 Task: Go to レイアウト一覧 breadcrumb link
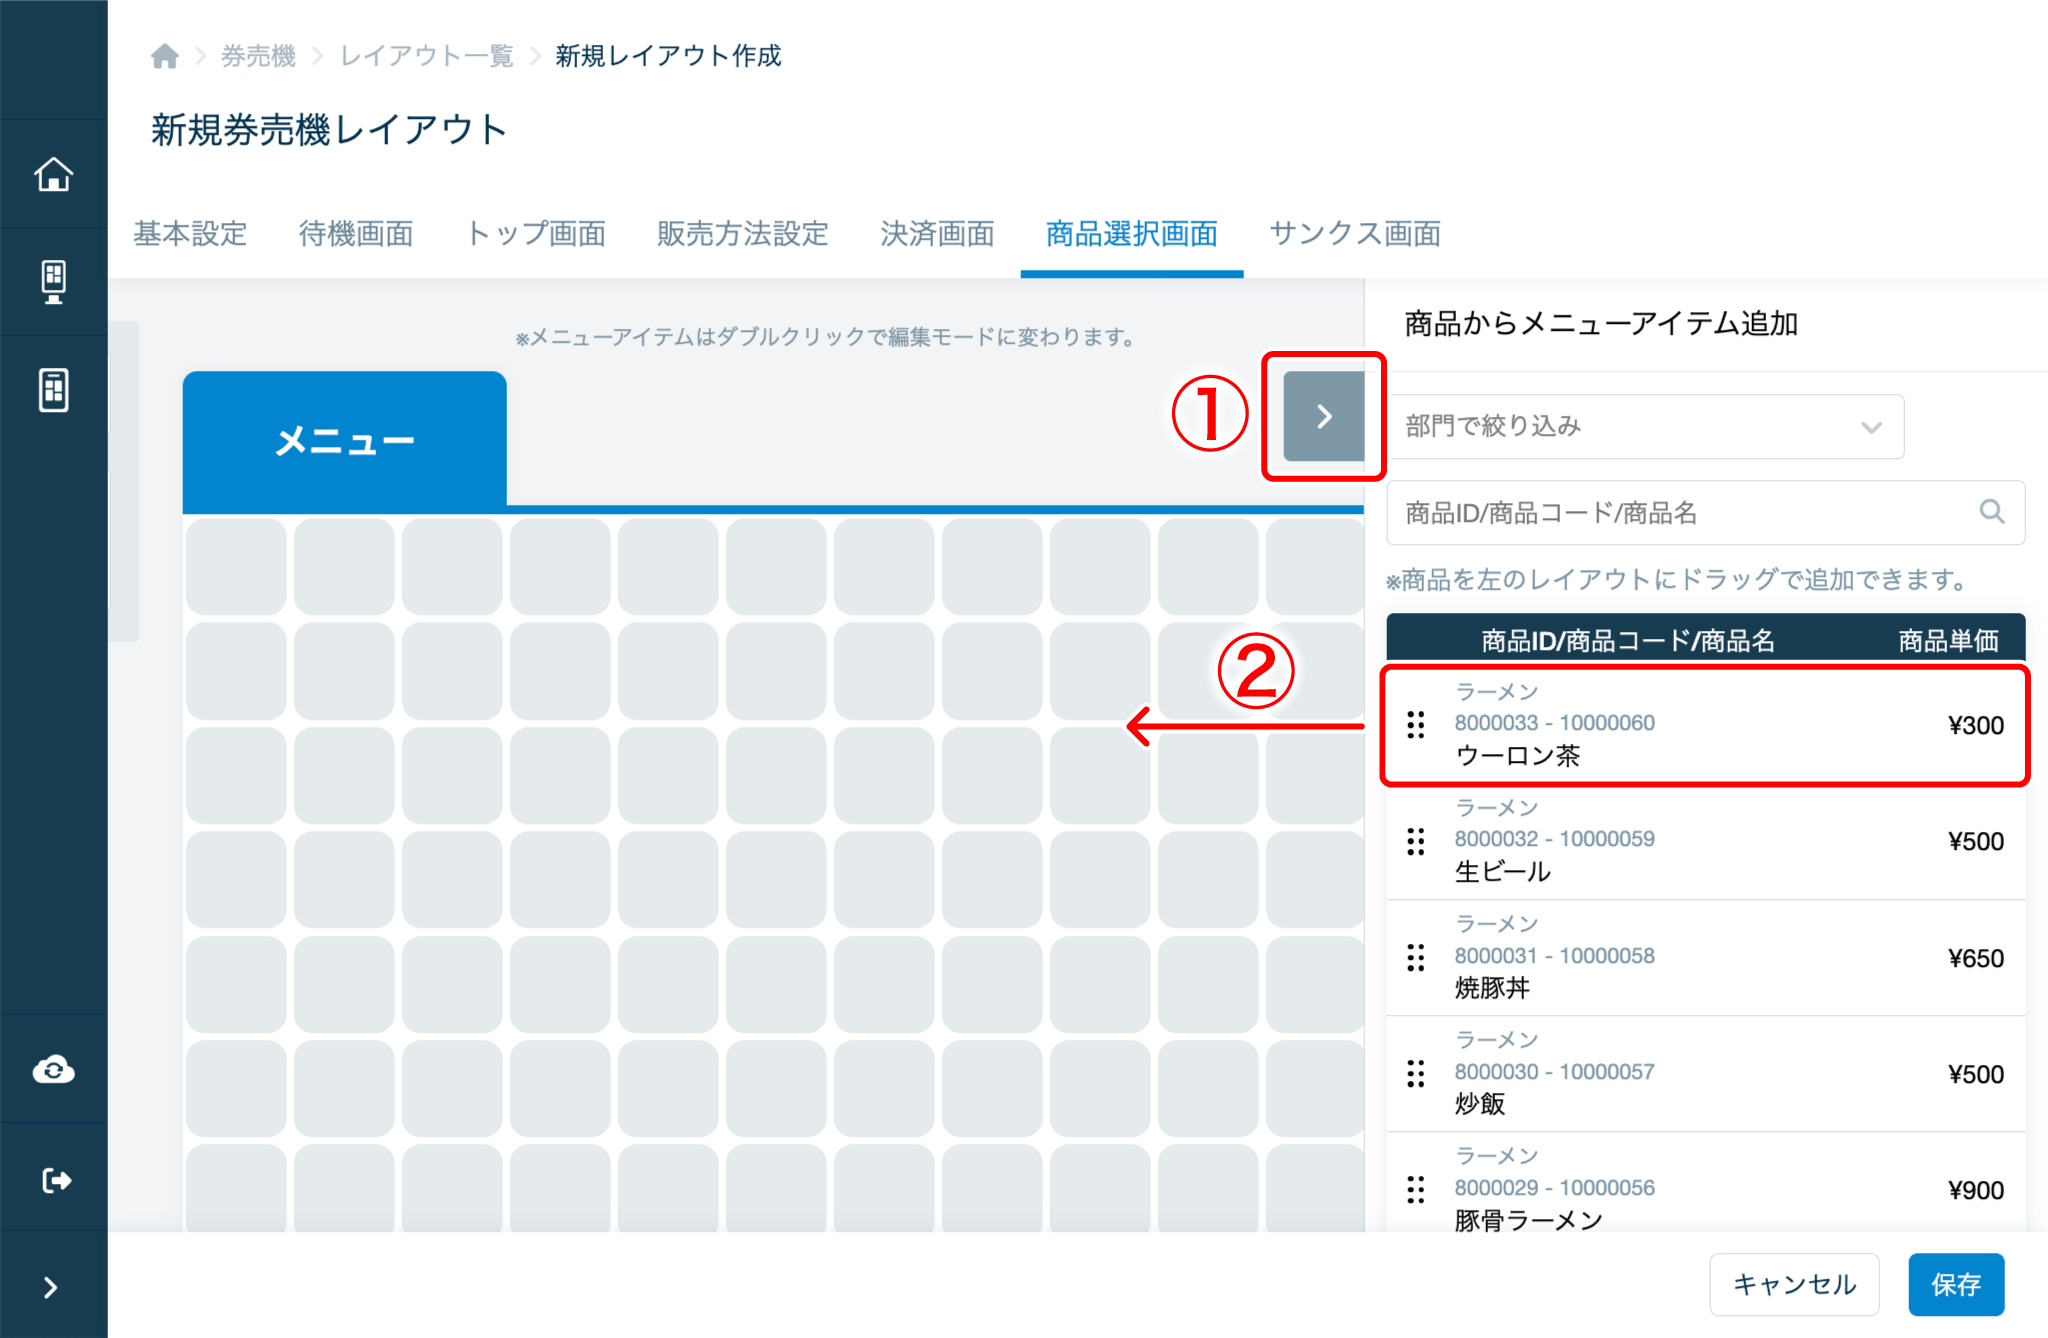pyautogui.click(x=426, y=56)
